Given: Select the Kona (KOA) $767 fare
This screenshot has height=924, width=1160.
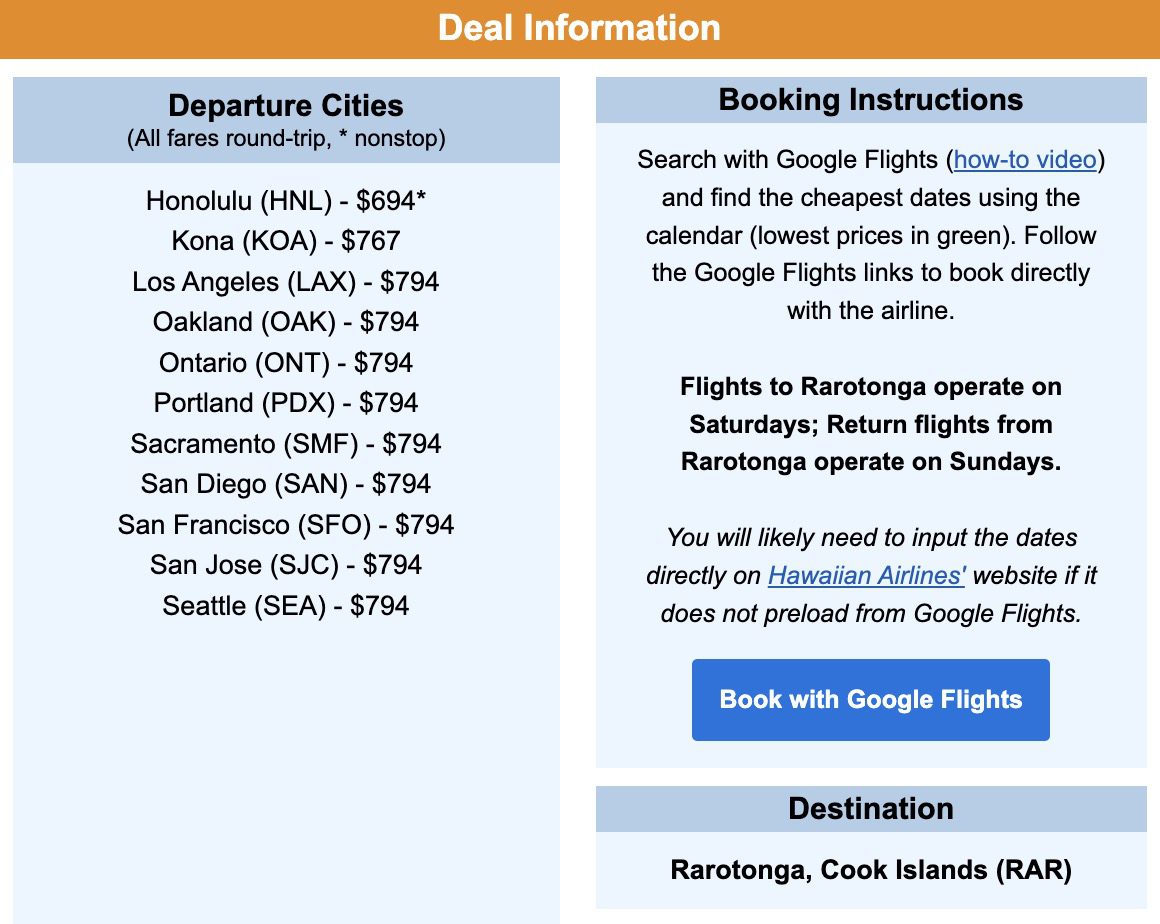Looking at the screenshot, I should (x=284, y=241).
